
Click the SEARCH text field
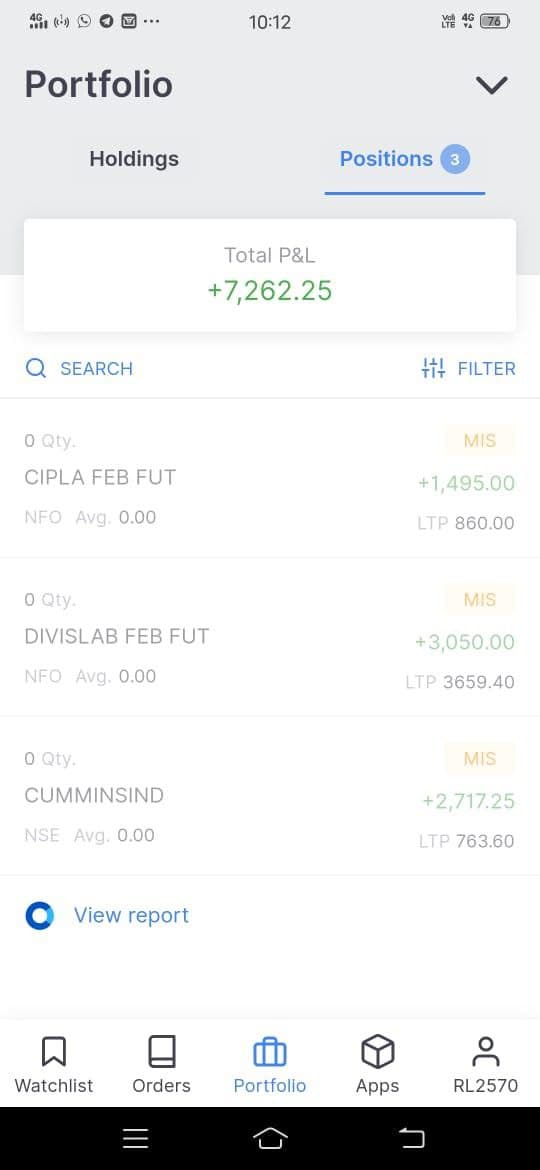pos(96,368)
